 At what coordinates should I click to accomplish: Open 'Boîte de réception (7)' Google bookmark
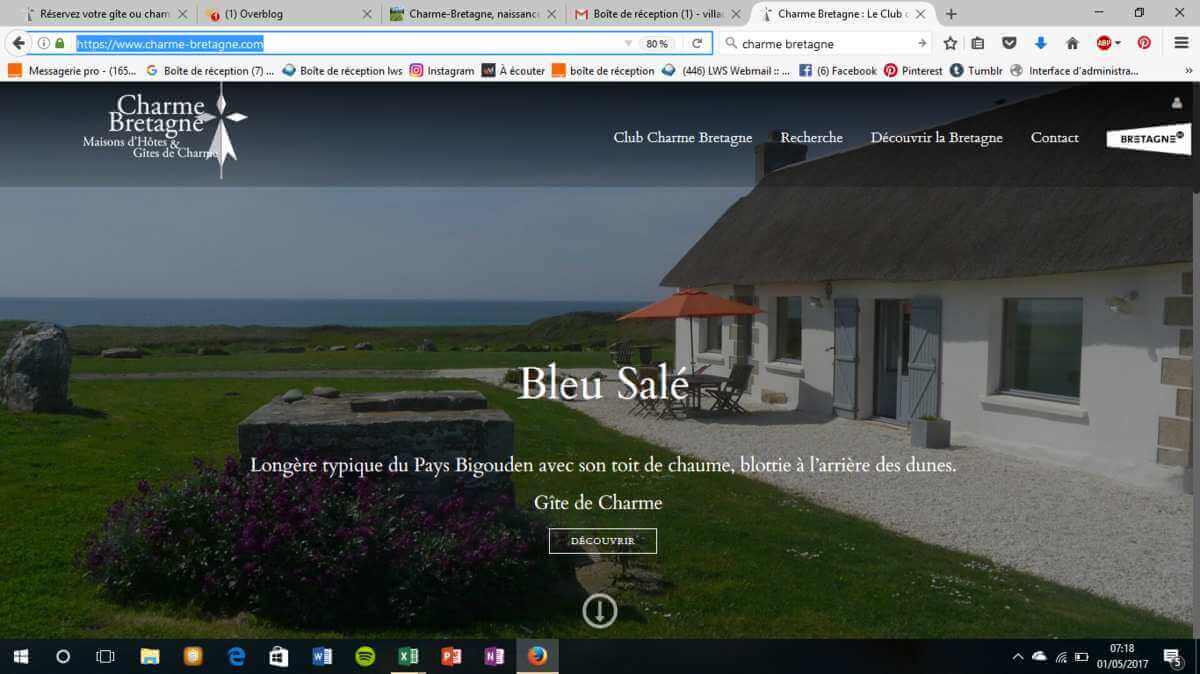210,71
